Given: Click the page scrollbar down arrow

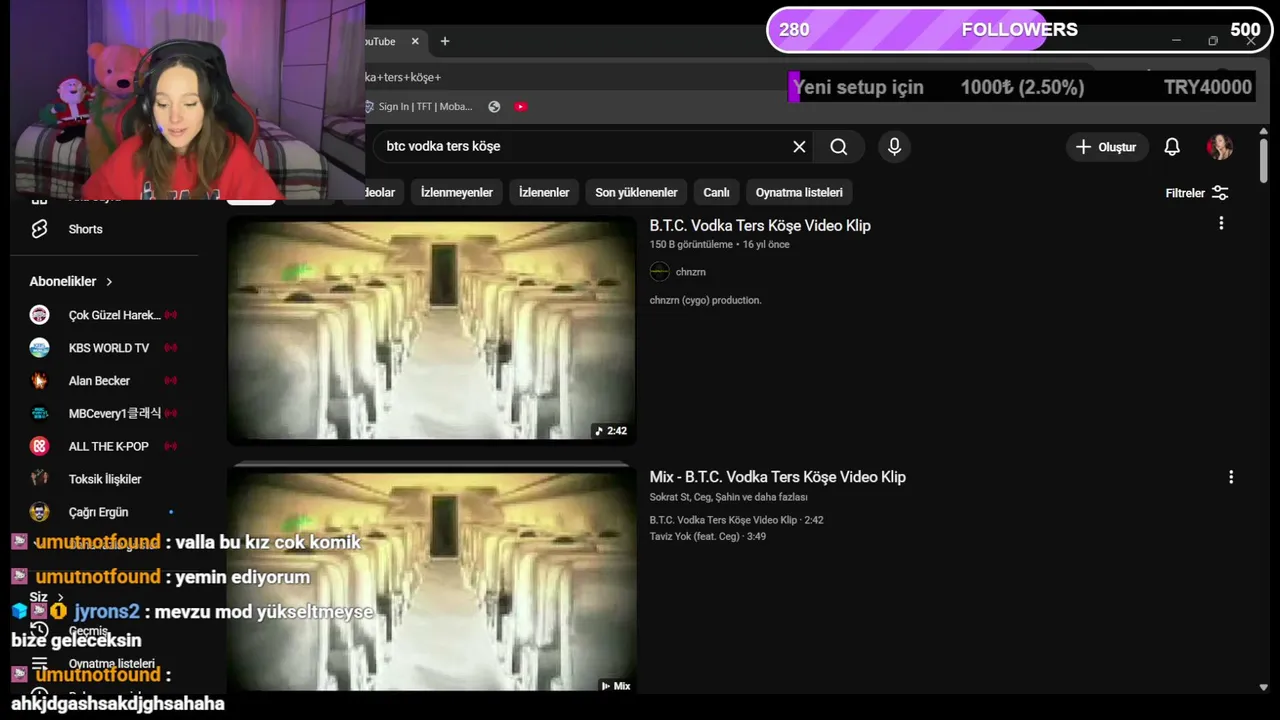Looking at the screenshot, I should point(1263,687).
